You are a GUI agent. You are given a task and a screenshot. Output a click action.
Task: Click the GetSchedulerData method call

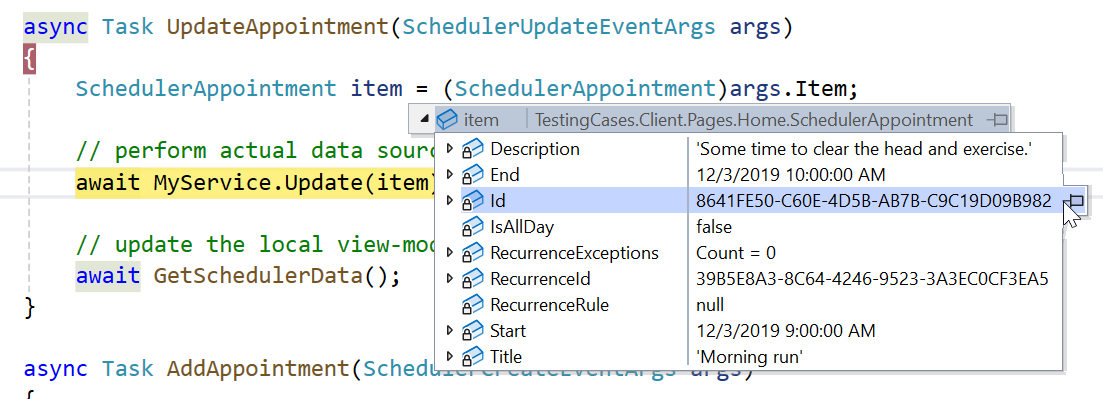coord(258,275)
